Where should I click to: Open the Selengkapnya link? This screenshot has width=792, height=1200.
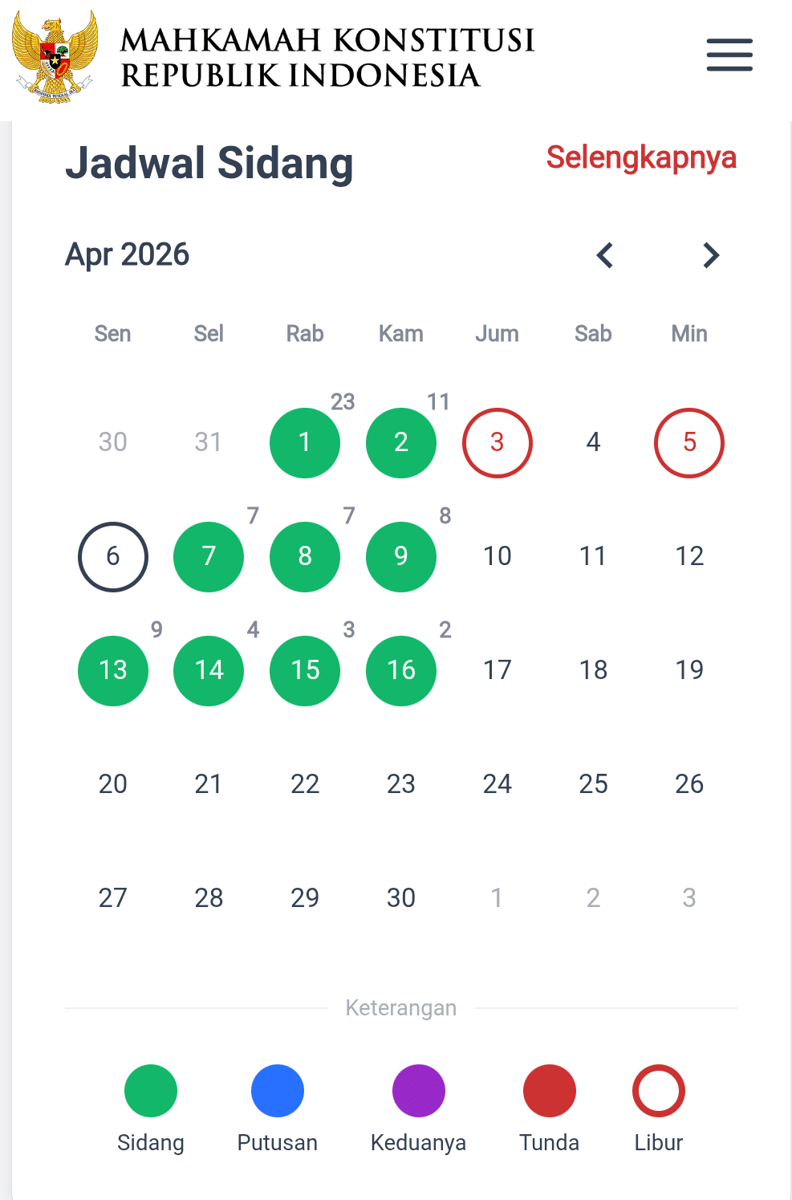[x=641, y=158]
